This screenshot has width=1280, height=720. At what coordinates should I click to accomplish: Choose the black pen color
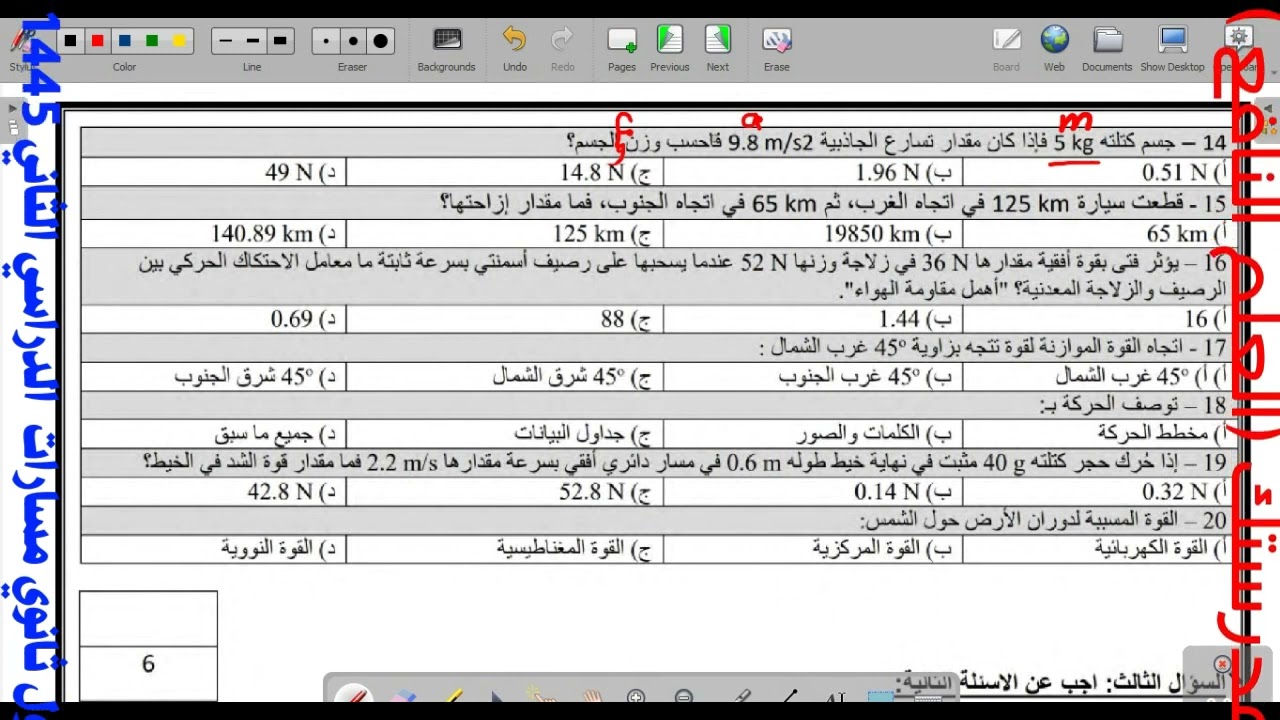[70, 41]
